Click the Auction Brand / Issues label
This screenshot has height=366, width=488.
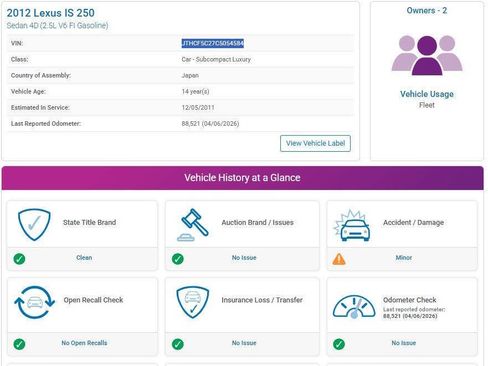(x=258, y=222)
